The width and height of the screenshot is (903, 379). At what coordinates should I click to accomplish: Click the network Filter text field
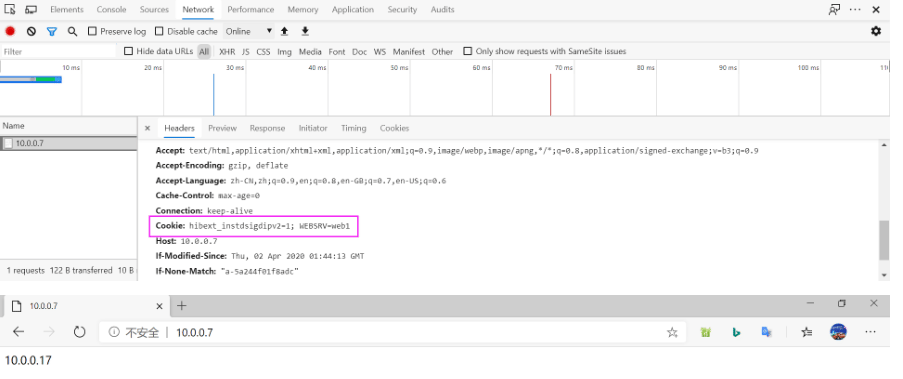pyautogui.click(x=59, y=51)
